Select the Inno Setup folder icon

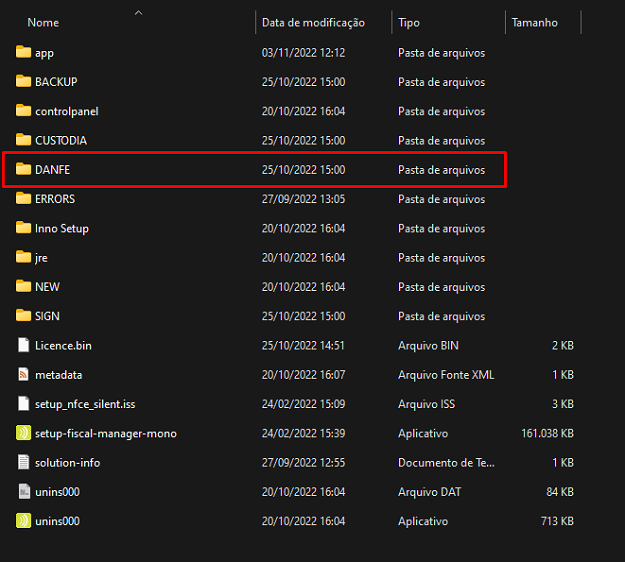coord(23,228)
